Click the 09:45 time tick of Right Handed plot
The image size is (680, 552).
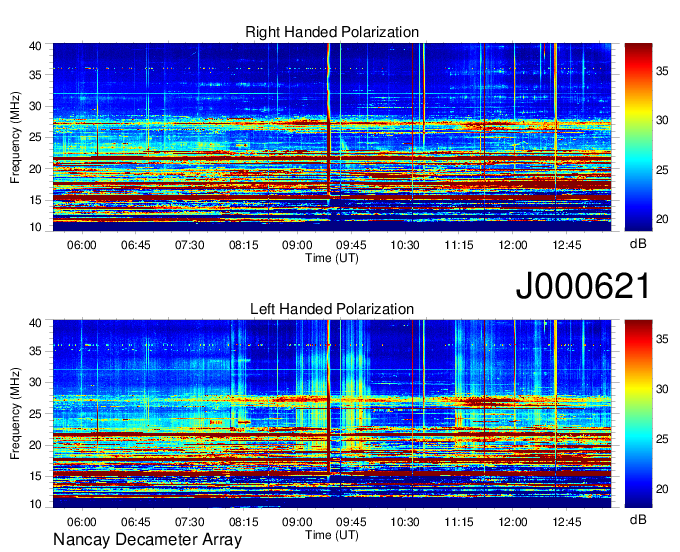click(351, 245)
